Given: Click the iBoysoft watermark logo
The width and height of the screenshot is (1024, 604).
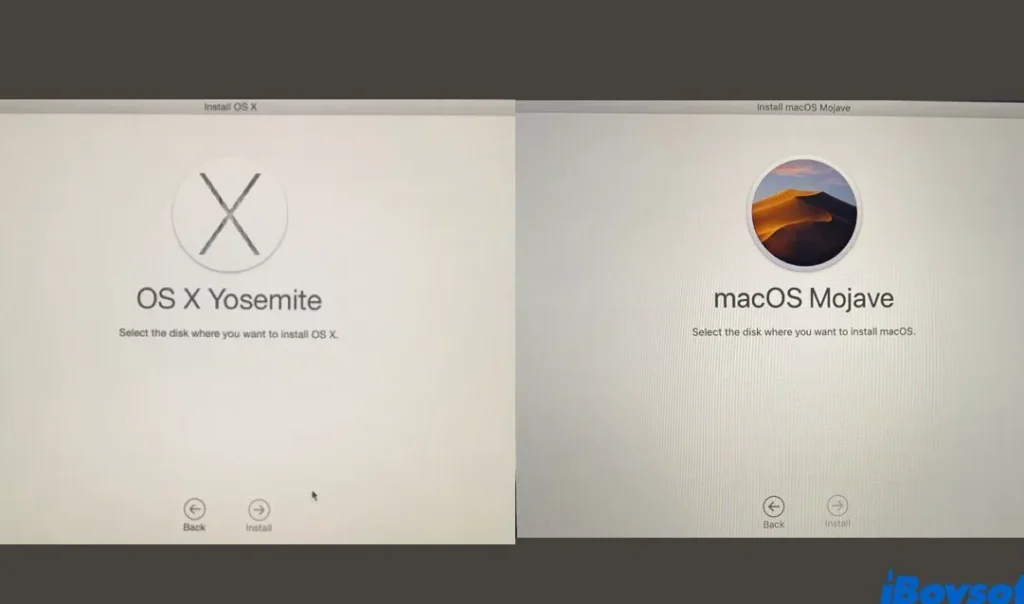Looking at the screenshot, I should (x=950, y=586).
